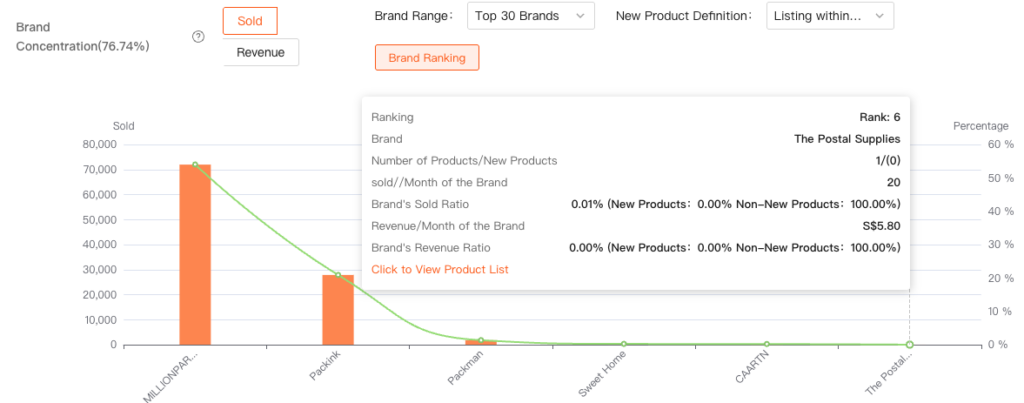
Task: Select the Sold metric toggle
Action: click(x=250, y=21)
